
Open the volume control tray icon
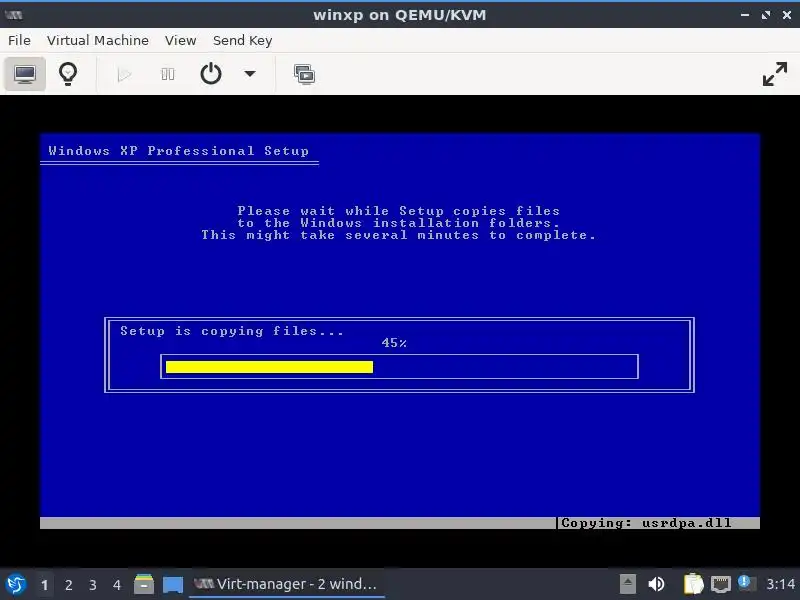656,584
